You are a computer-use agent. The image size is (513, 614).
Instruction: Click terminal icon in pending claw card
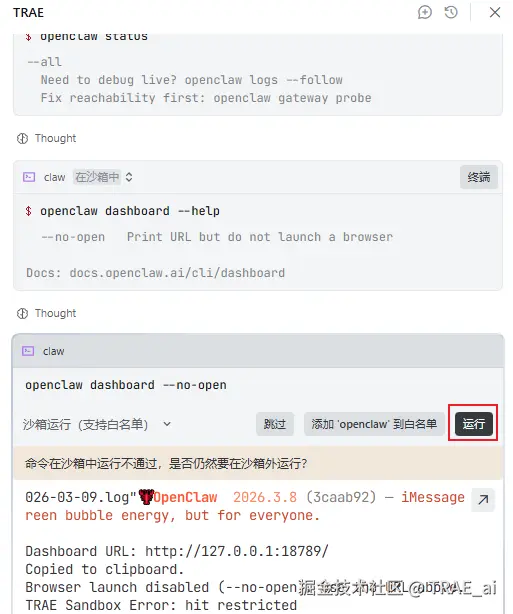[x=28, y=351]
